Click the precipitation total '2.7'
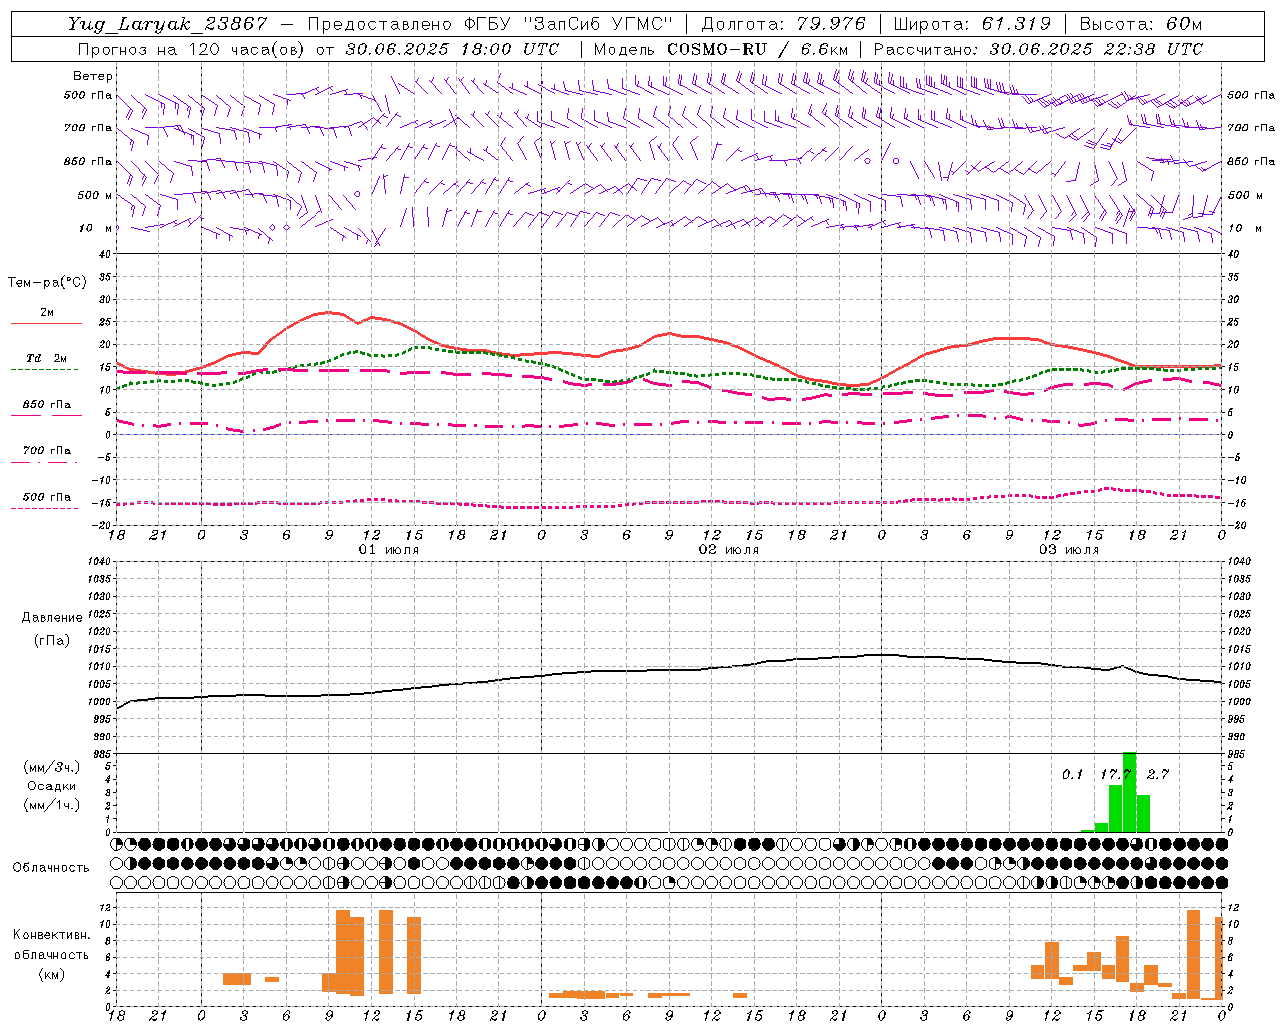The width and height of the screenshot is (1280, 1024). [1158, 775]
